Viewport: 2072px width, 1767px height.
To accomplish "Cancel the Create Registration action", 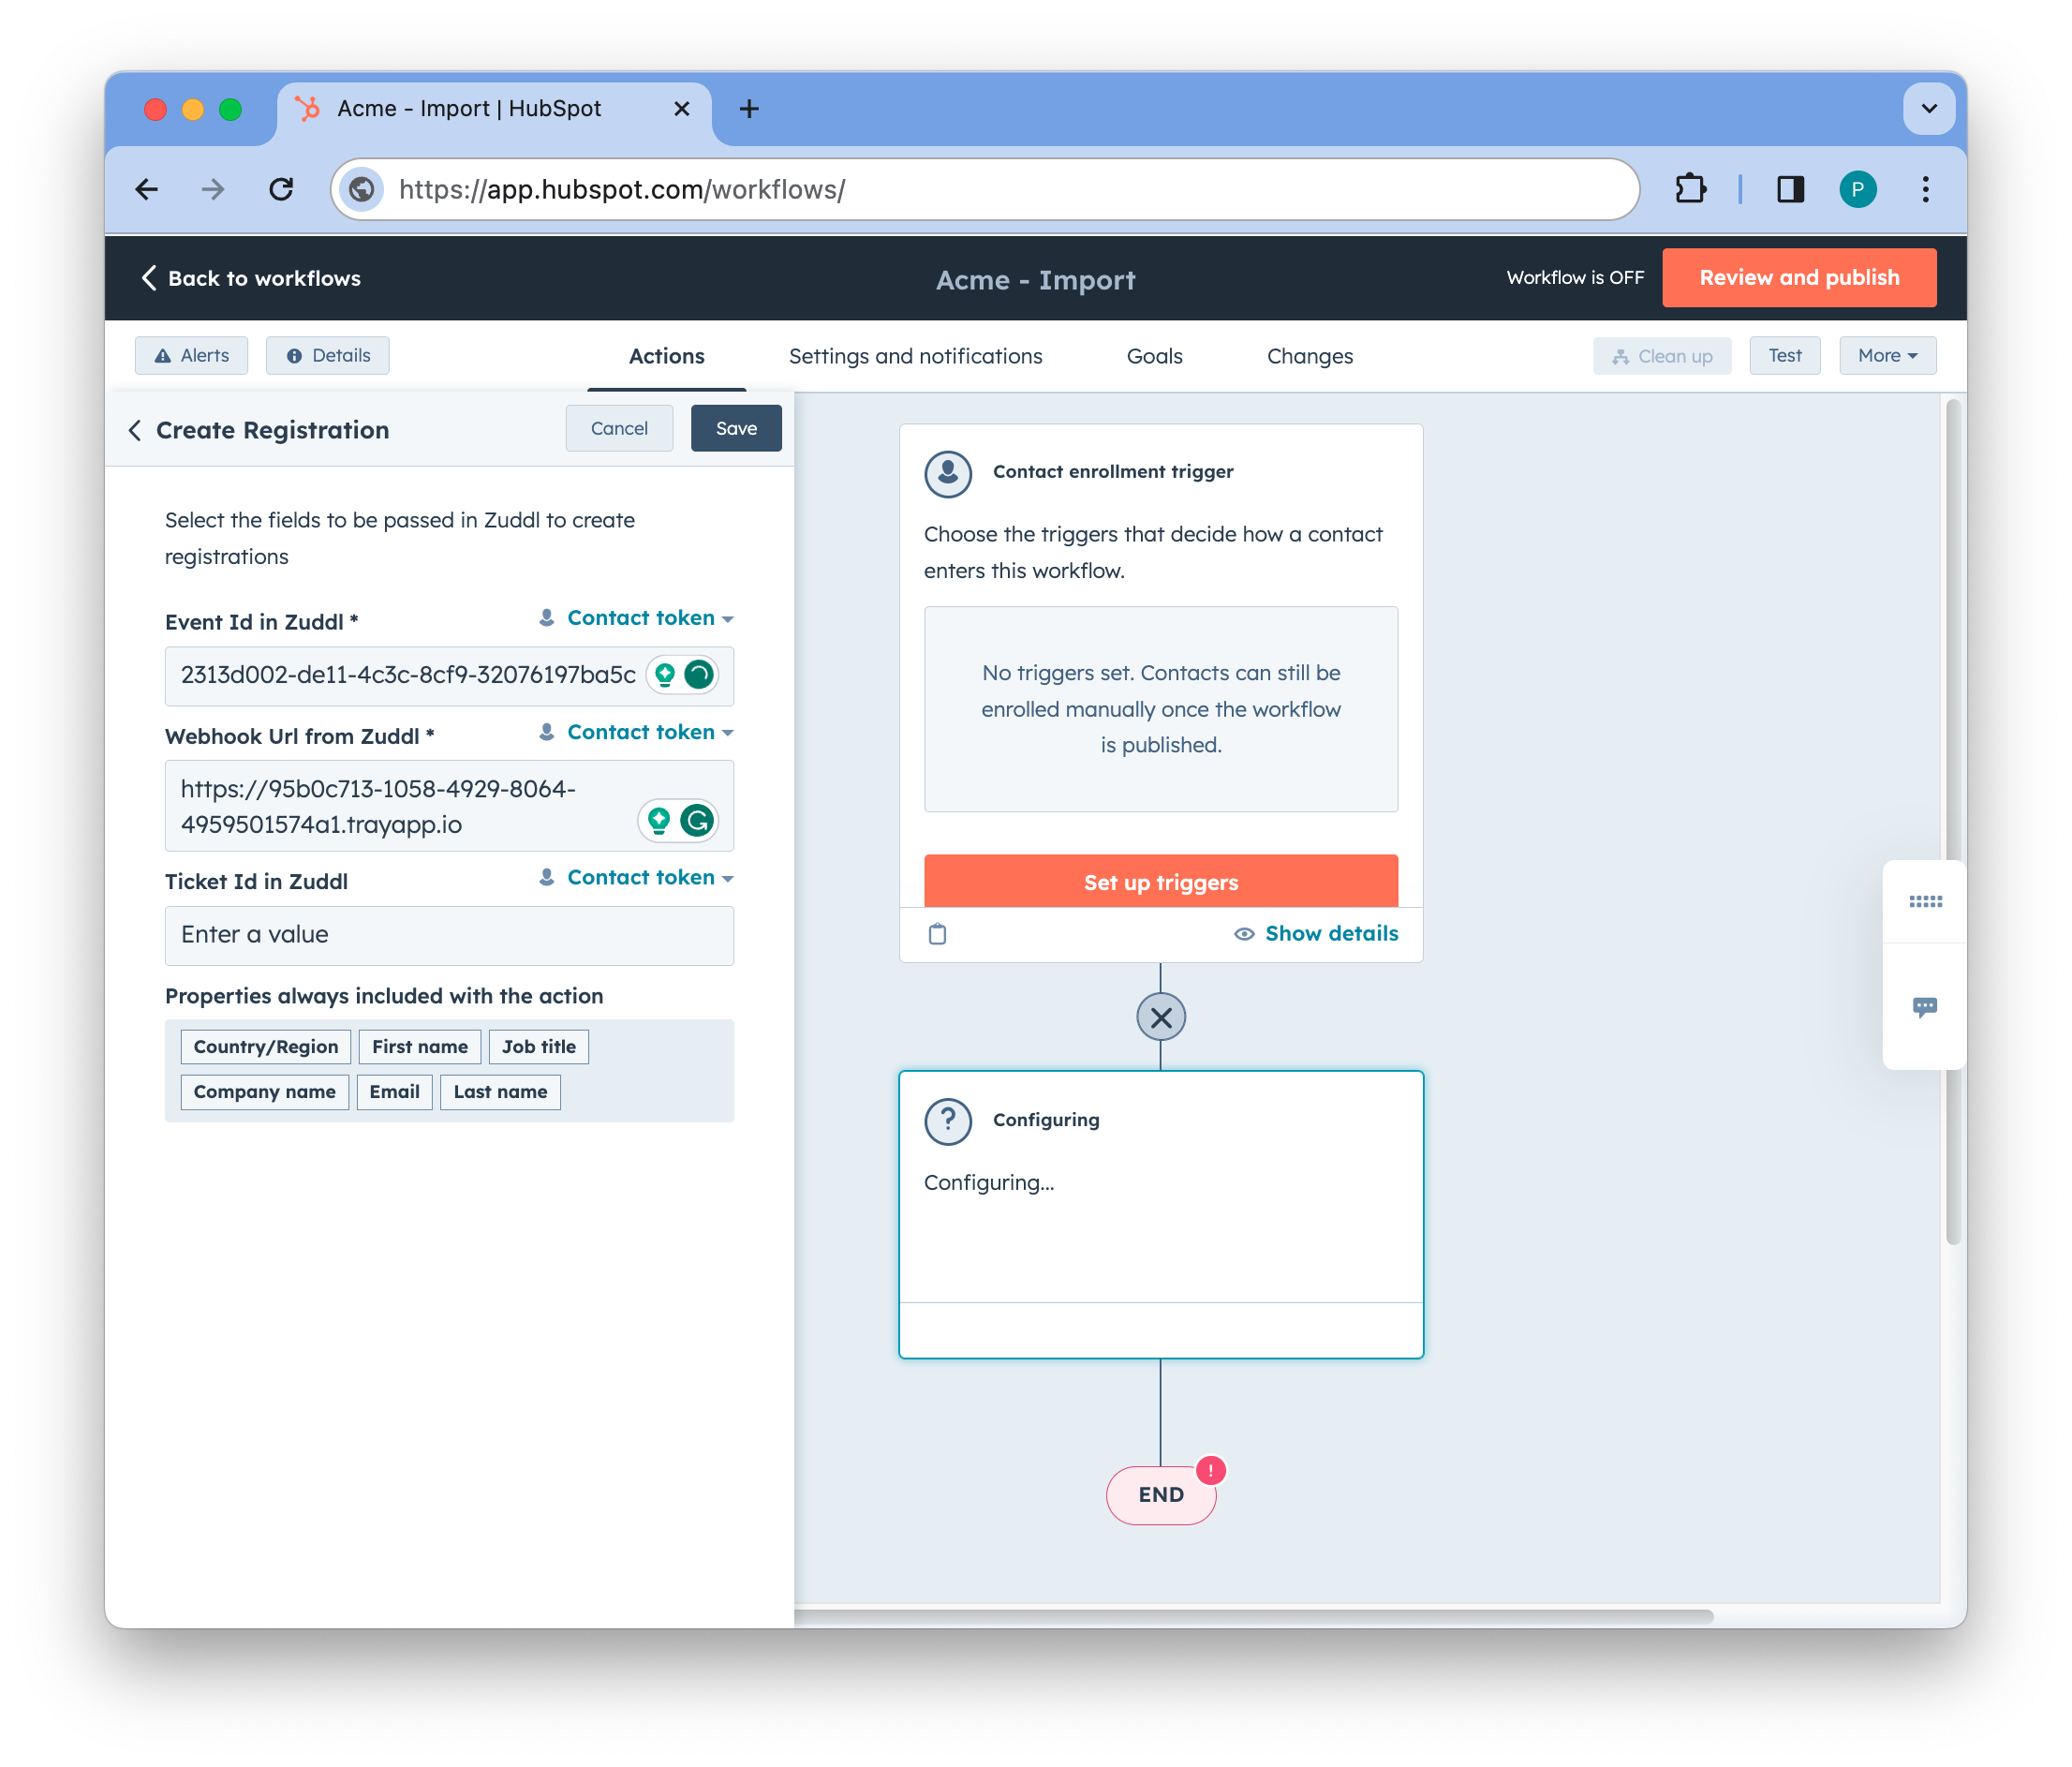I will click(619, 428).
